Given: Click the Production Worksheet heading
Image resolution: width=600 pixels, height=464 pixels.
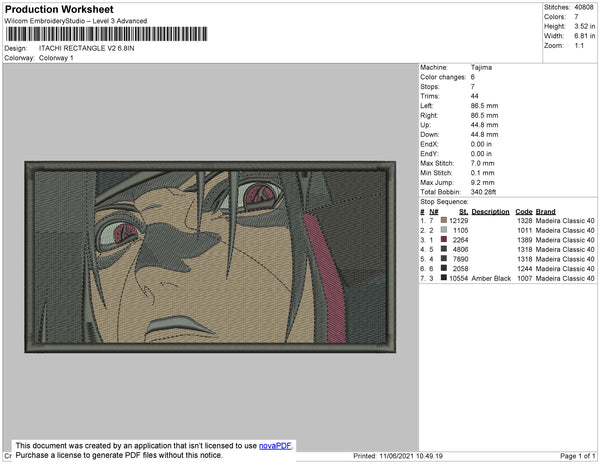Looking at the screenshot, I should [x=59, y=10].
